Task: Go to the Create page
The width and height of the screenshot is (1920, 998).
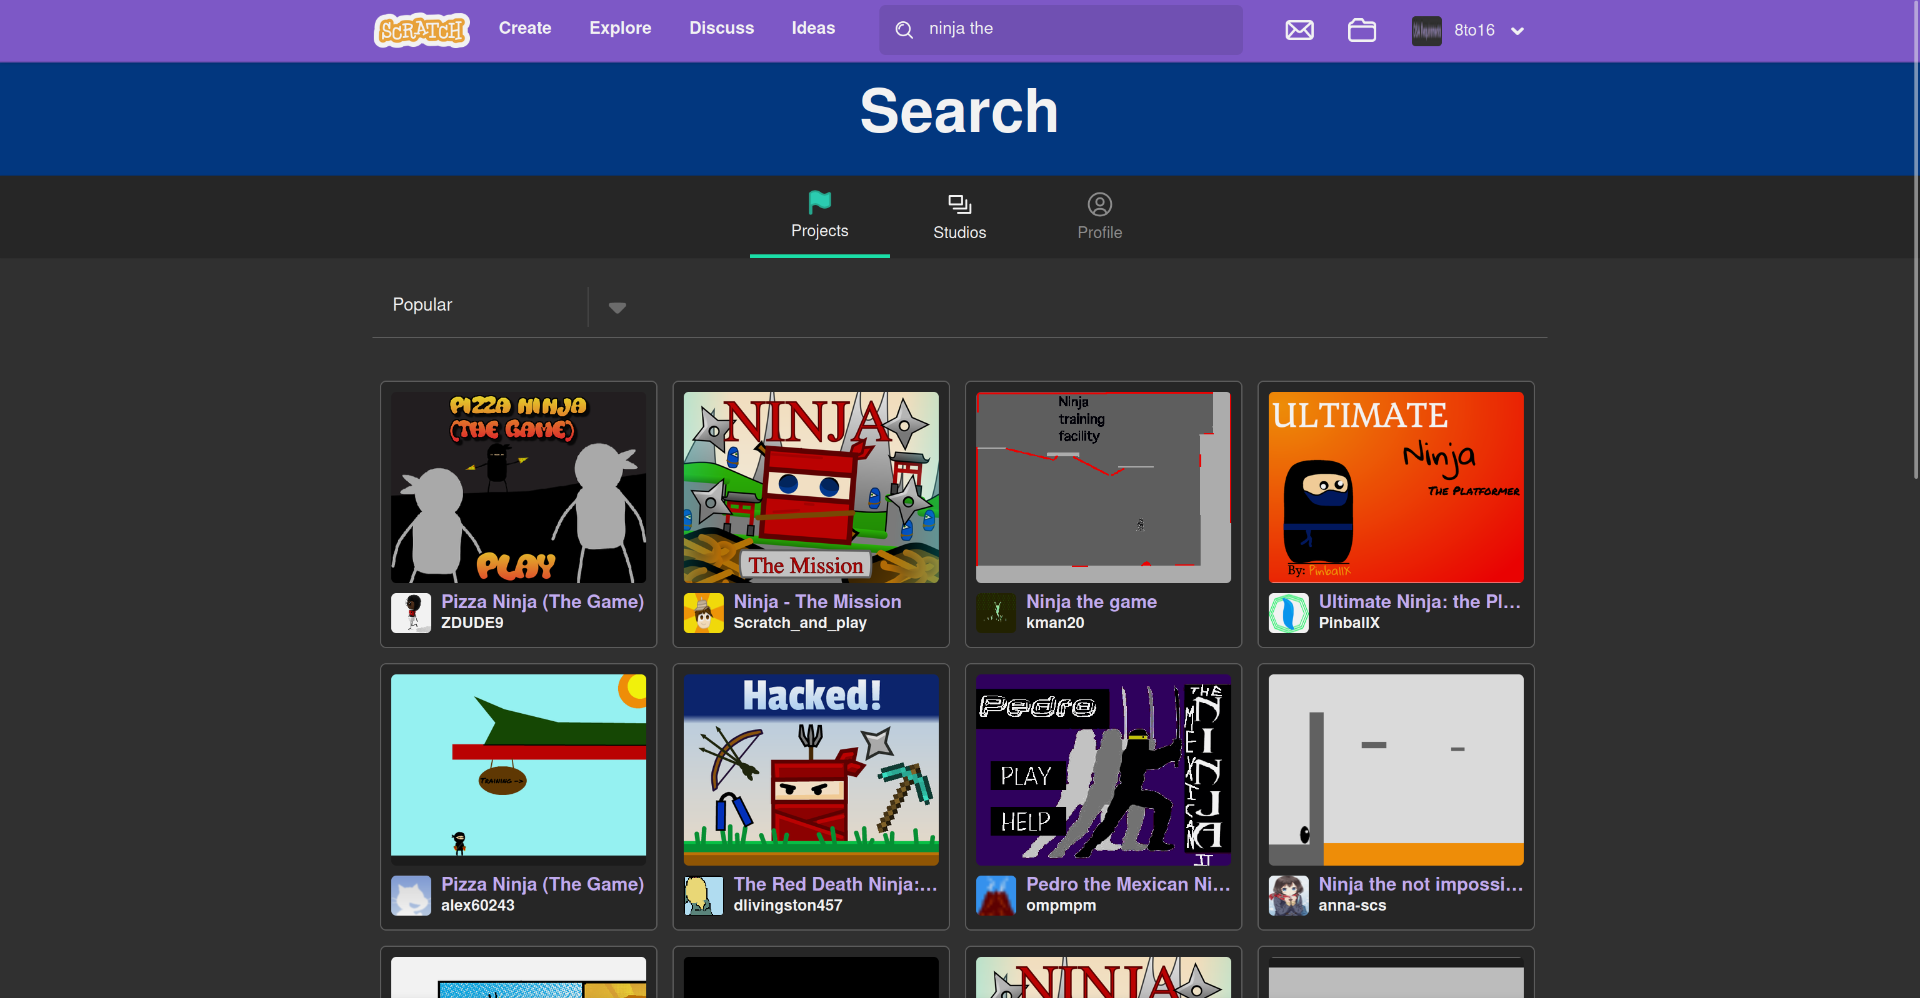Action: point(525,29)
